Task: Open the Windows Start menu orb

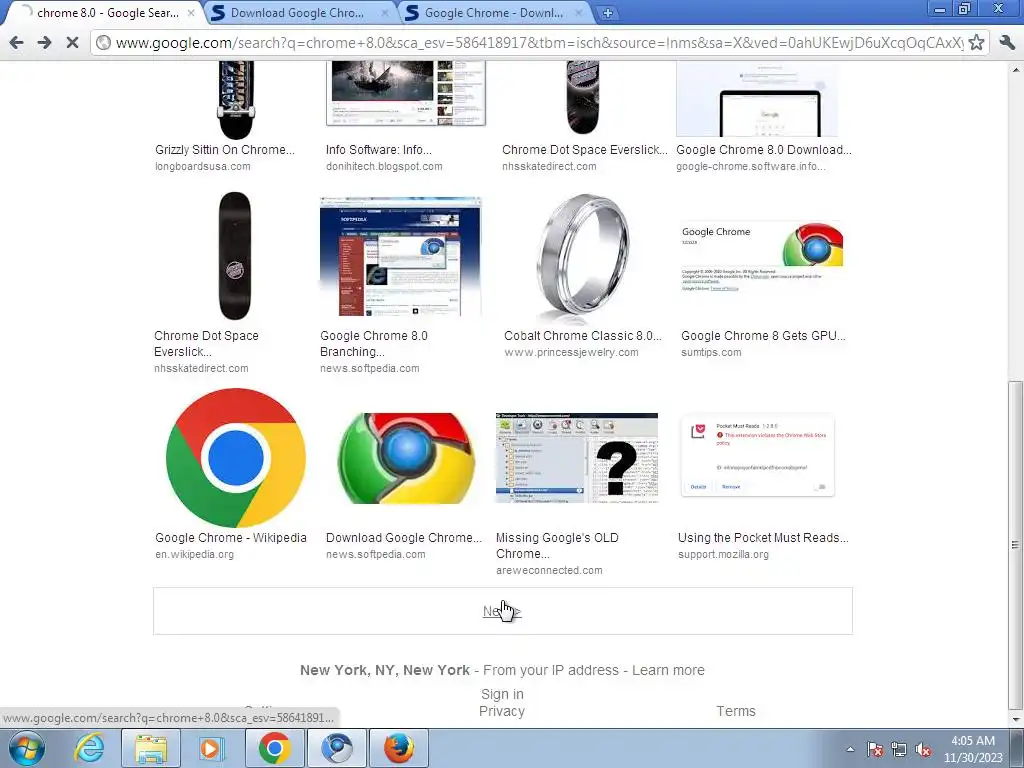Action: click(27, 748)
